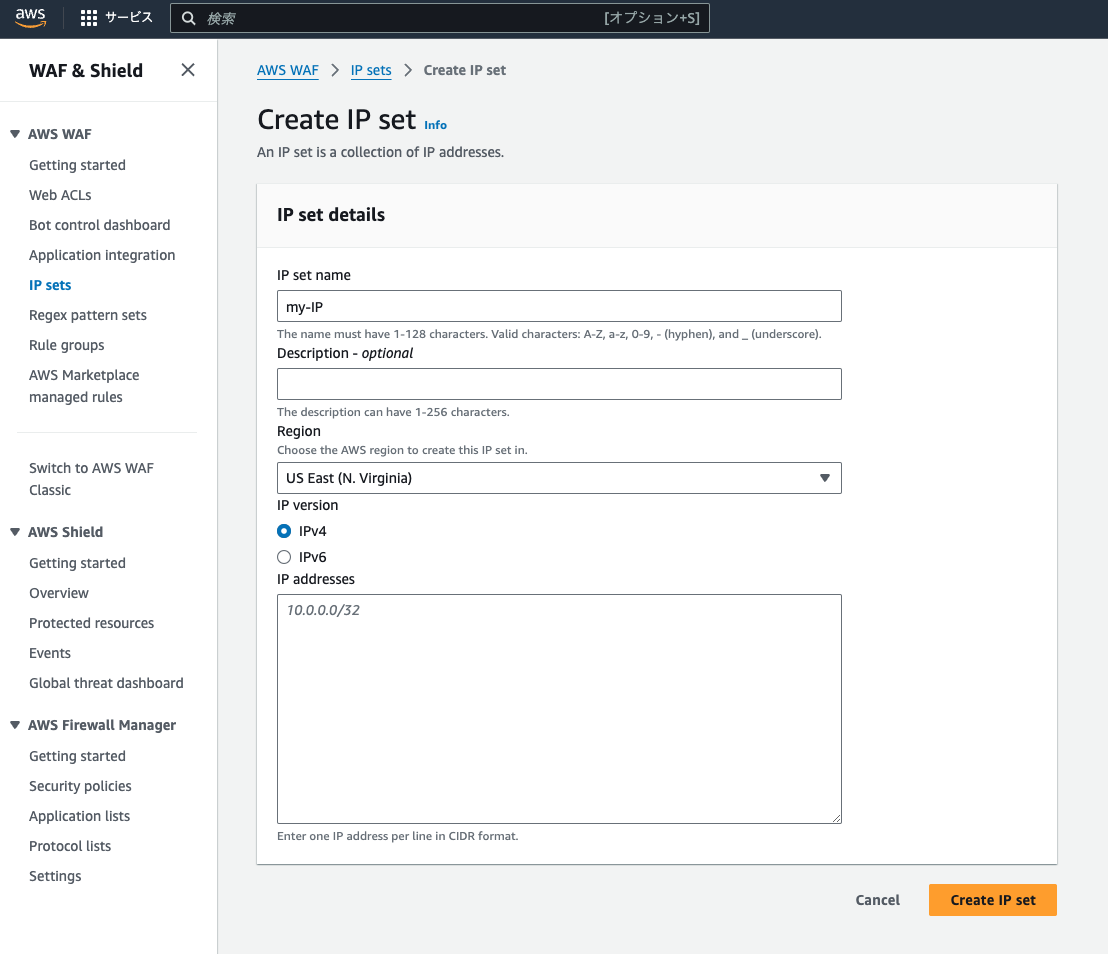This screenshot has height=954, width=1108.
Task: Click the resize handle of IP addresses box
Action: click(x=836, y=818)
